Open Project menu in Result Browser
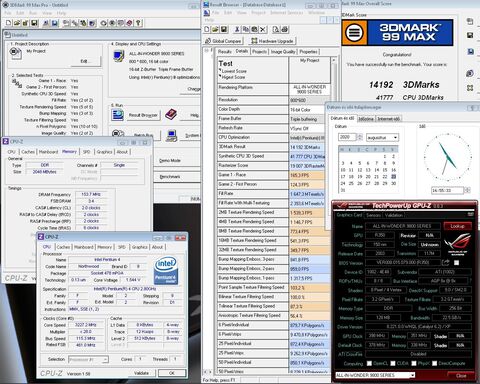This screenshot has width=480, height=384. click(258, 13)
